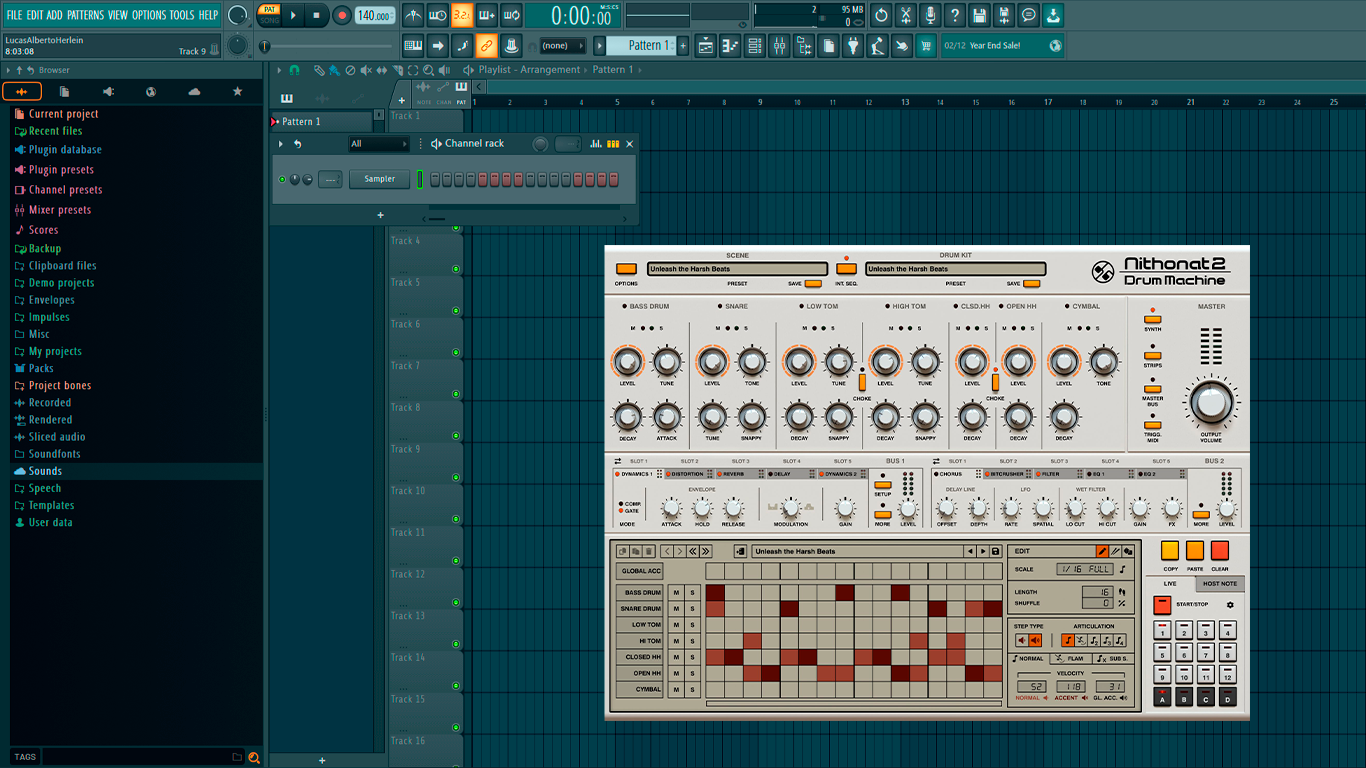Screen dimensions: 1366x768
Task: Toggle the Sampler channel green mute LED
Action: point(282,179)
